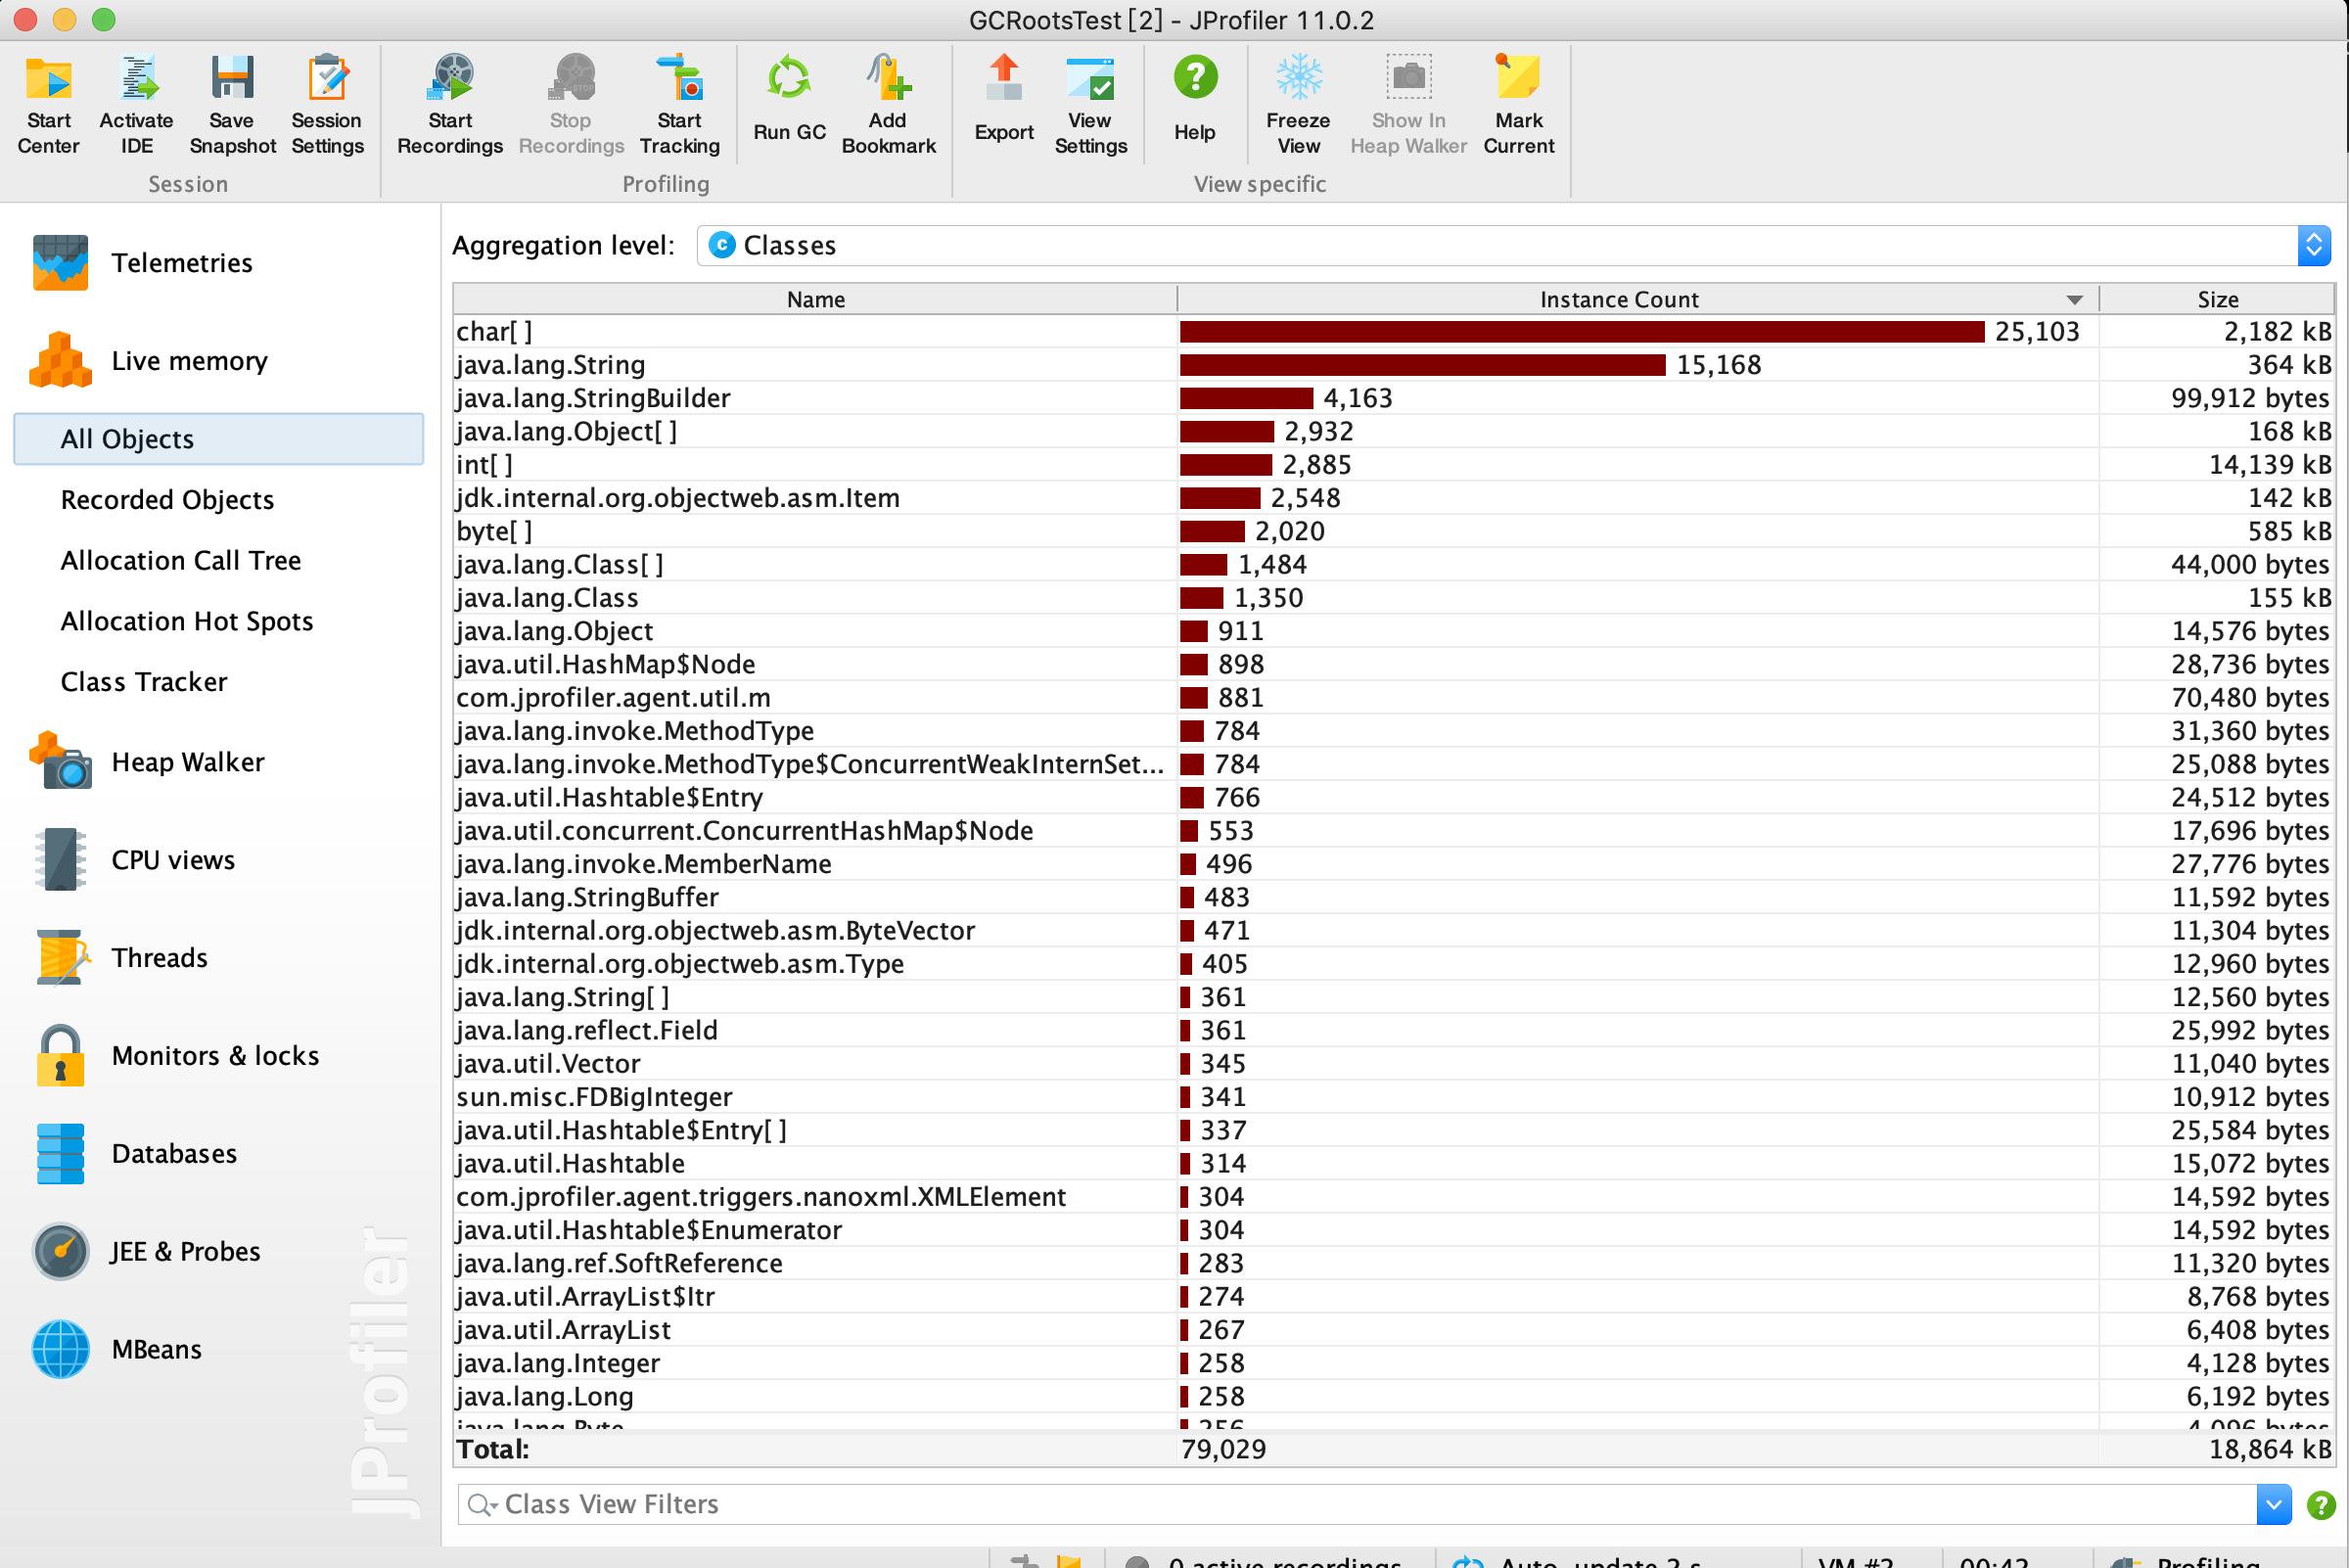This screenshot has height=1568, width=2349.
Task: Select the java.util.concurrent.ConcurrentHashMap$Node row
Action: 1394,831
